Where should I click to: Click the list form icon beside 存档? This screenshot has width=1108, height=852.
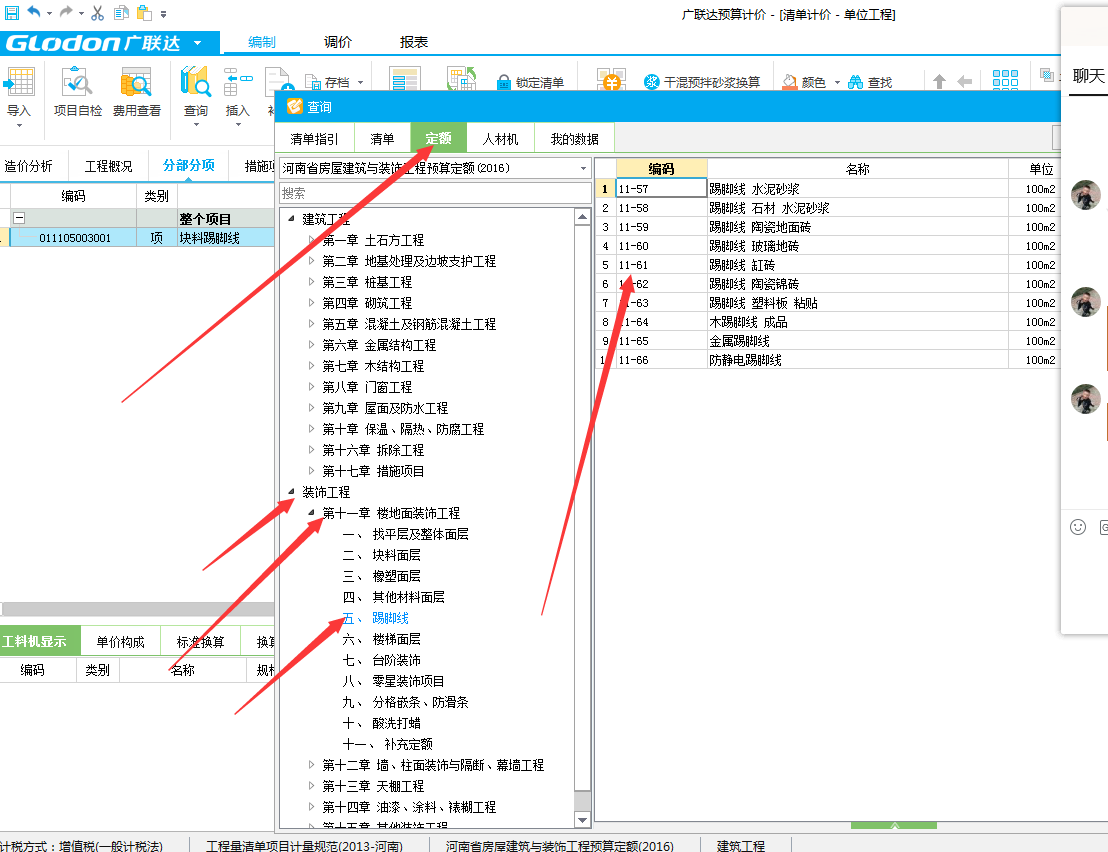click(405, 79)
